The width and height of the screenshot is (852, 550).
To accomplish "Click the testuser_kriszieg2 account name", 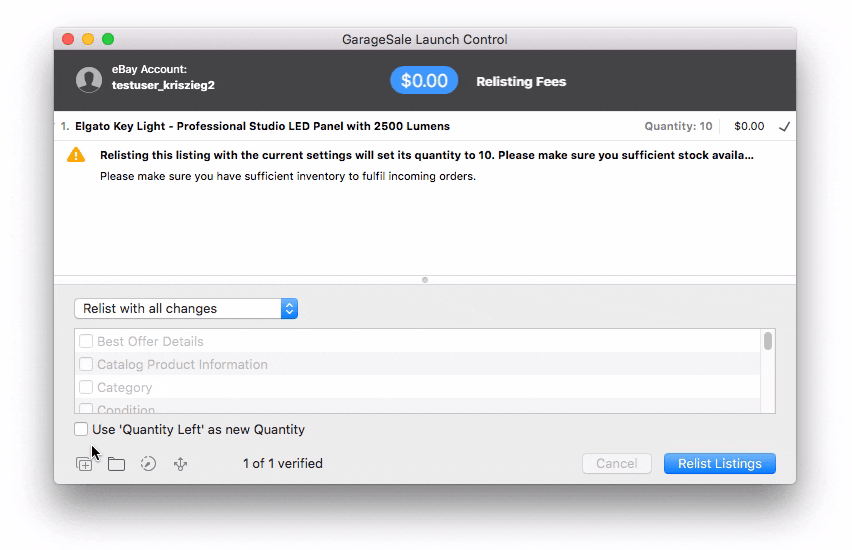I will coord(163,86).
